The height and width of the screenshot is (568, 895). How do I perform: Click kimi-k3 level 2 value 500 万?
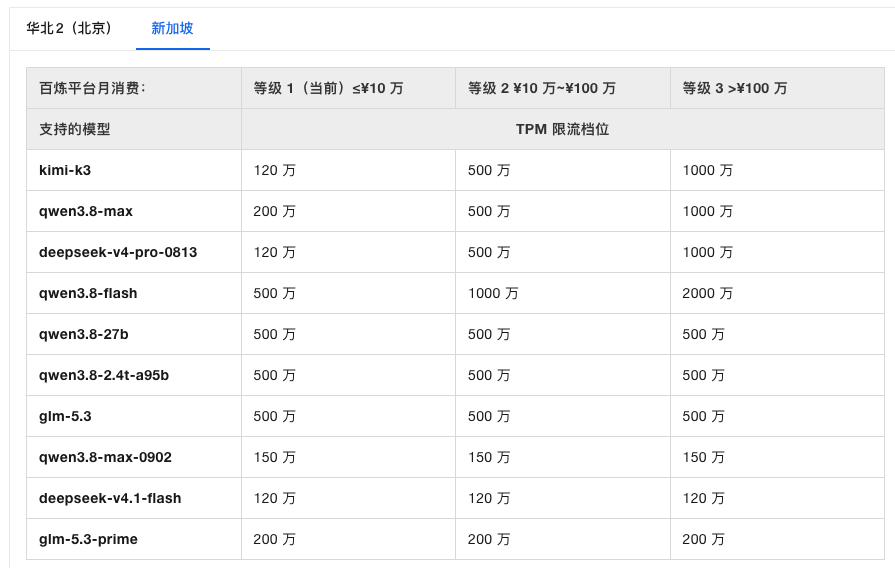pos(489,170)
